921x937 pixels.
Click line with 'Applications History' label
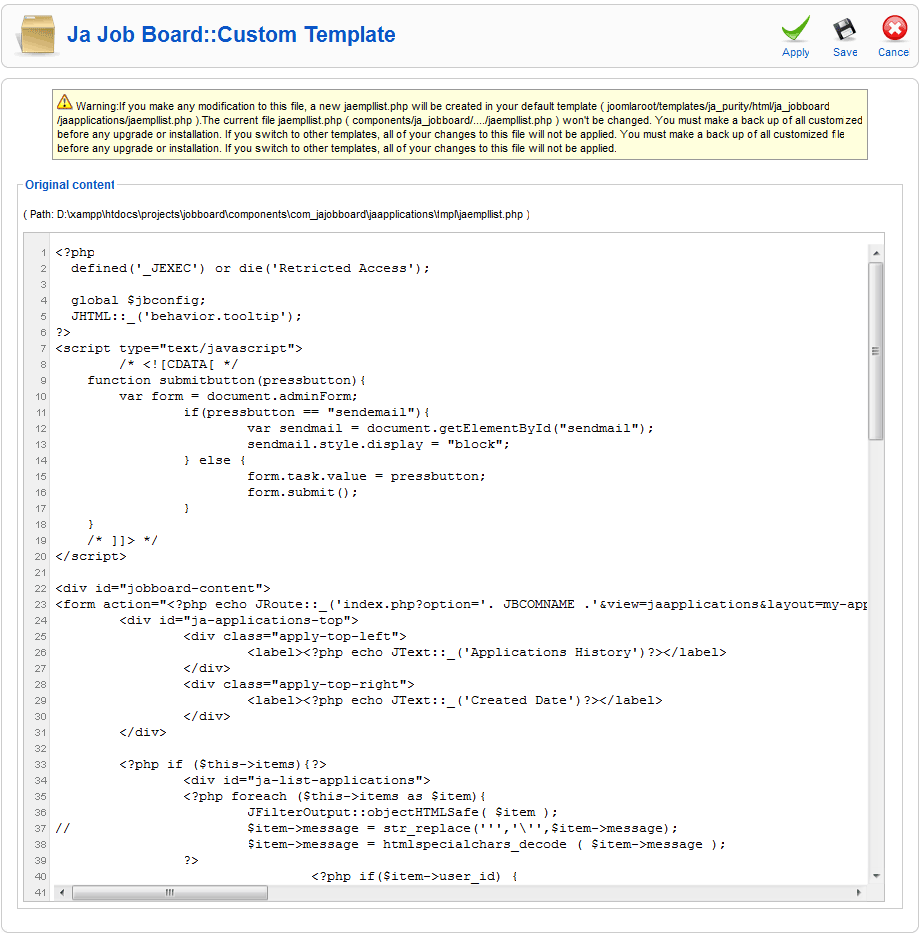click(487, 653)
